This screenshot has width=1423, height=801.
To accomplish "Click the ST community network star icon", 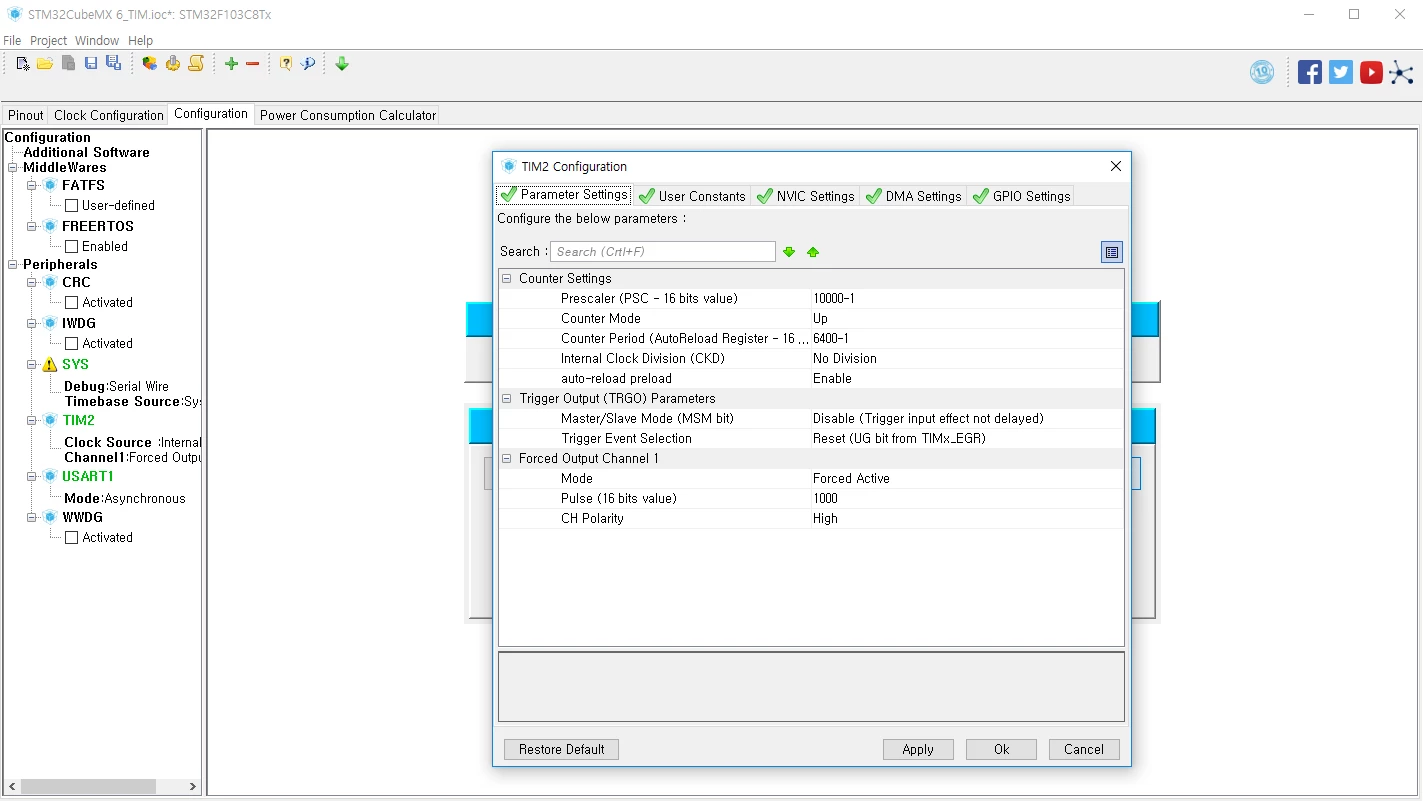I will 1401,72.
